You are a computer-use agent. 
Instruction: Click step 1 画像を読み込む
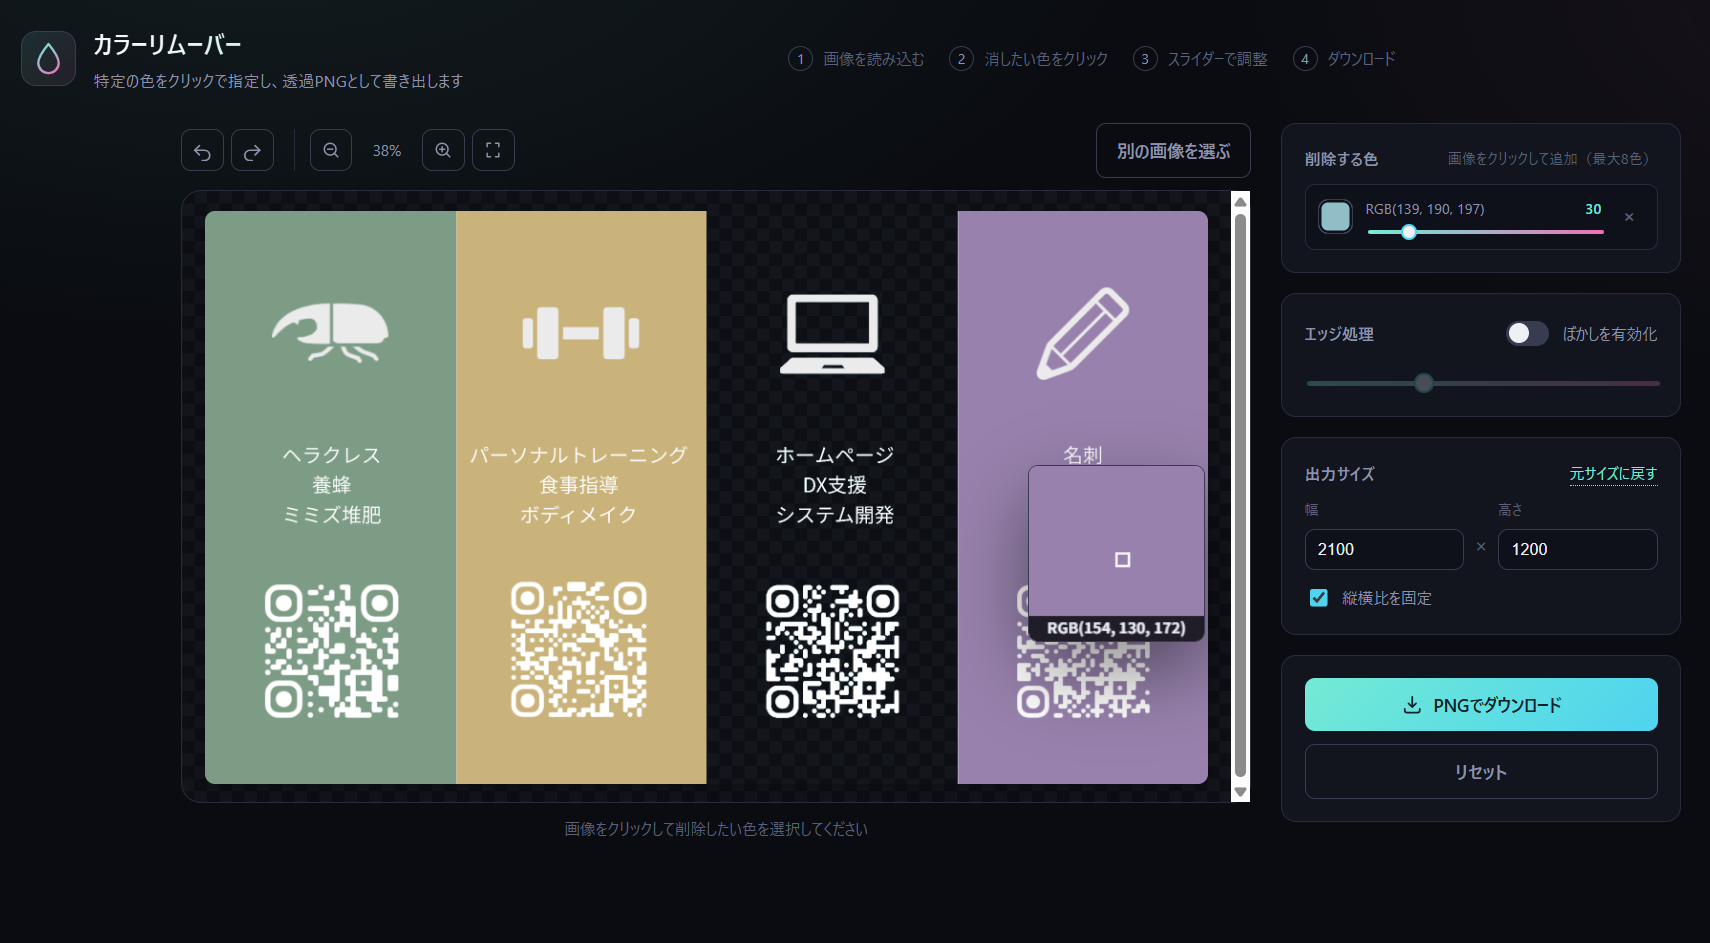point(857,59)
